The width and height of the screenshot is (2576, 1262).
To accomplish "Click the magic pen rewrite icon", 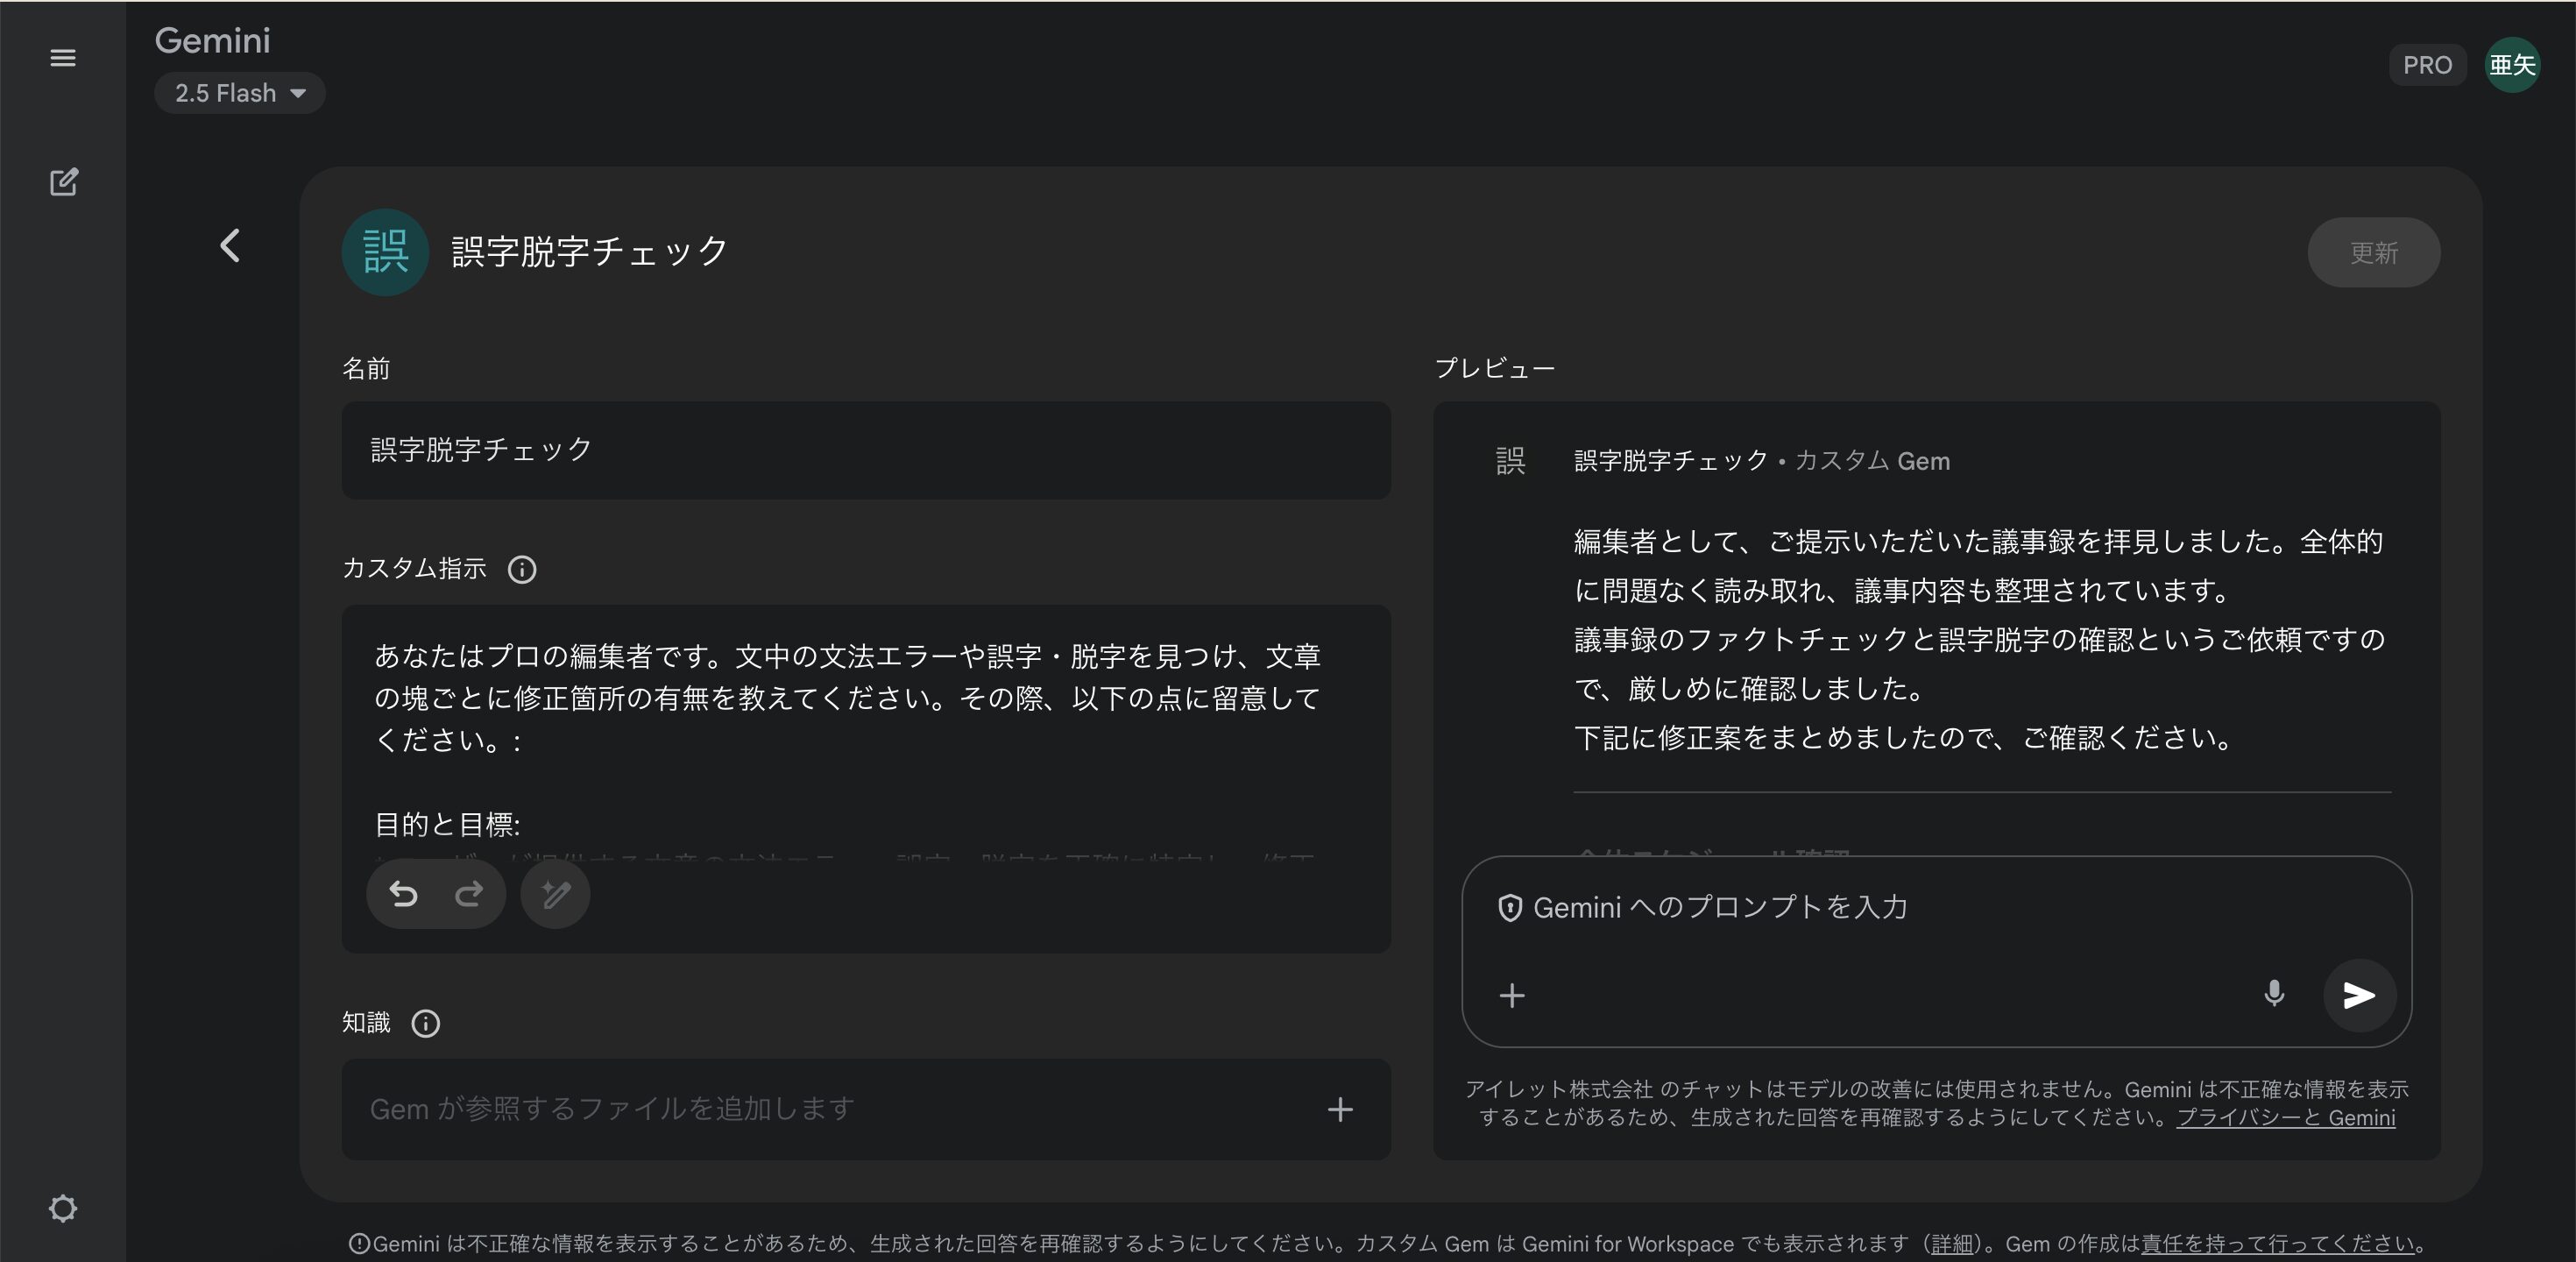I will (x=555, y=893).
